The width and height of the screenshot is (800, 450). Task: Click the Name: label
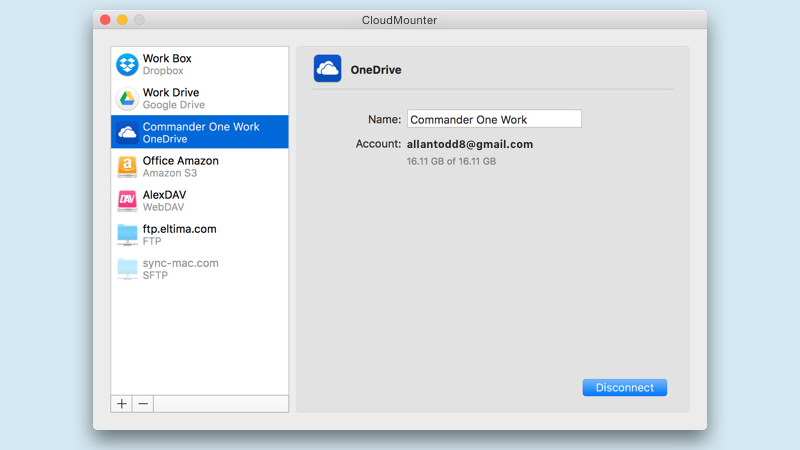pos(384,119)
